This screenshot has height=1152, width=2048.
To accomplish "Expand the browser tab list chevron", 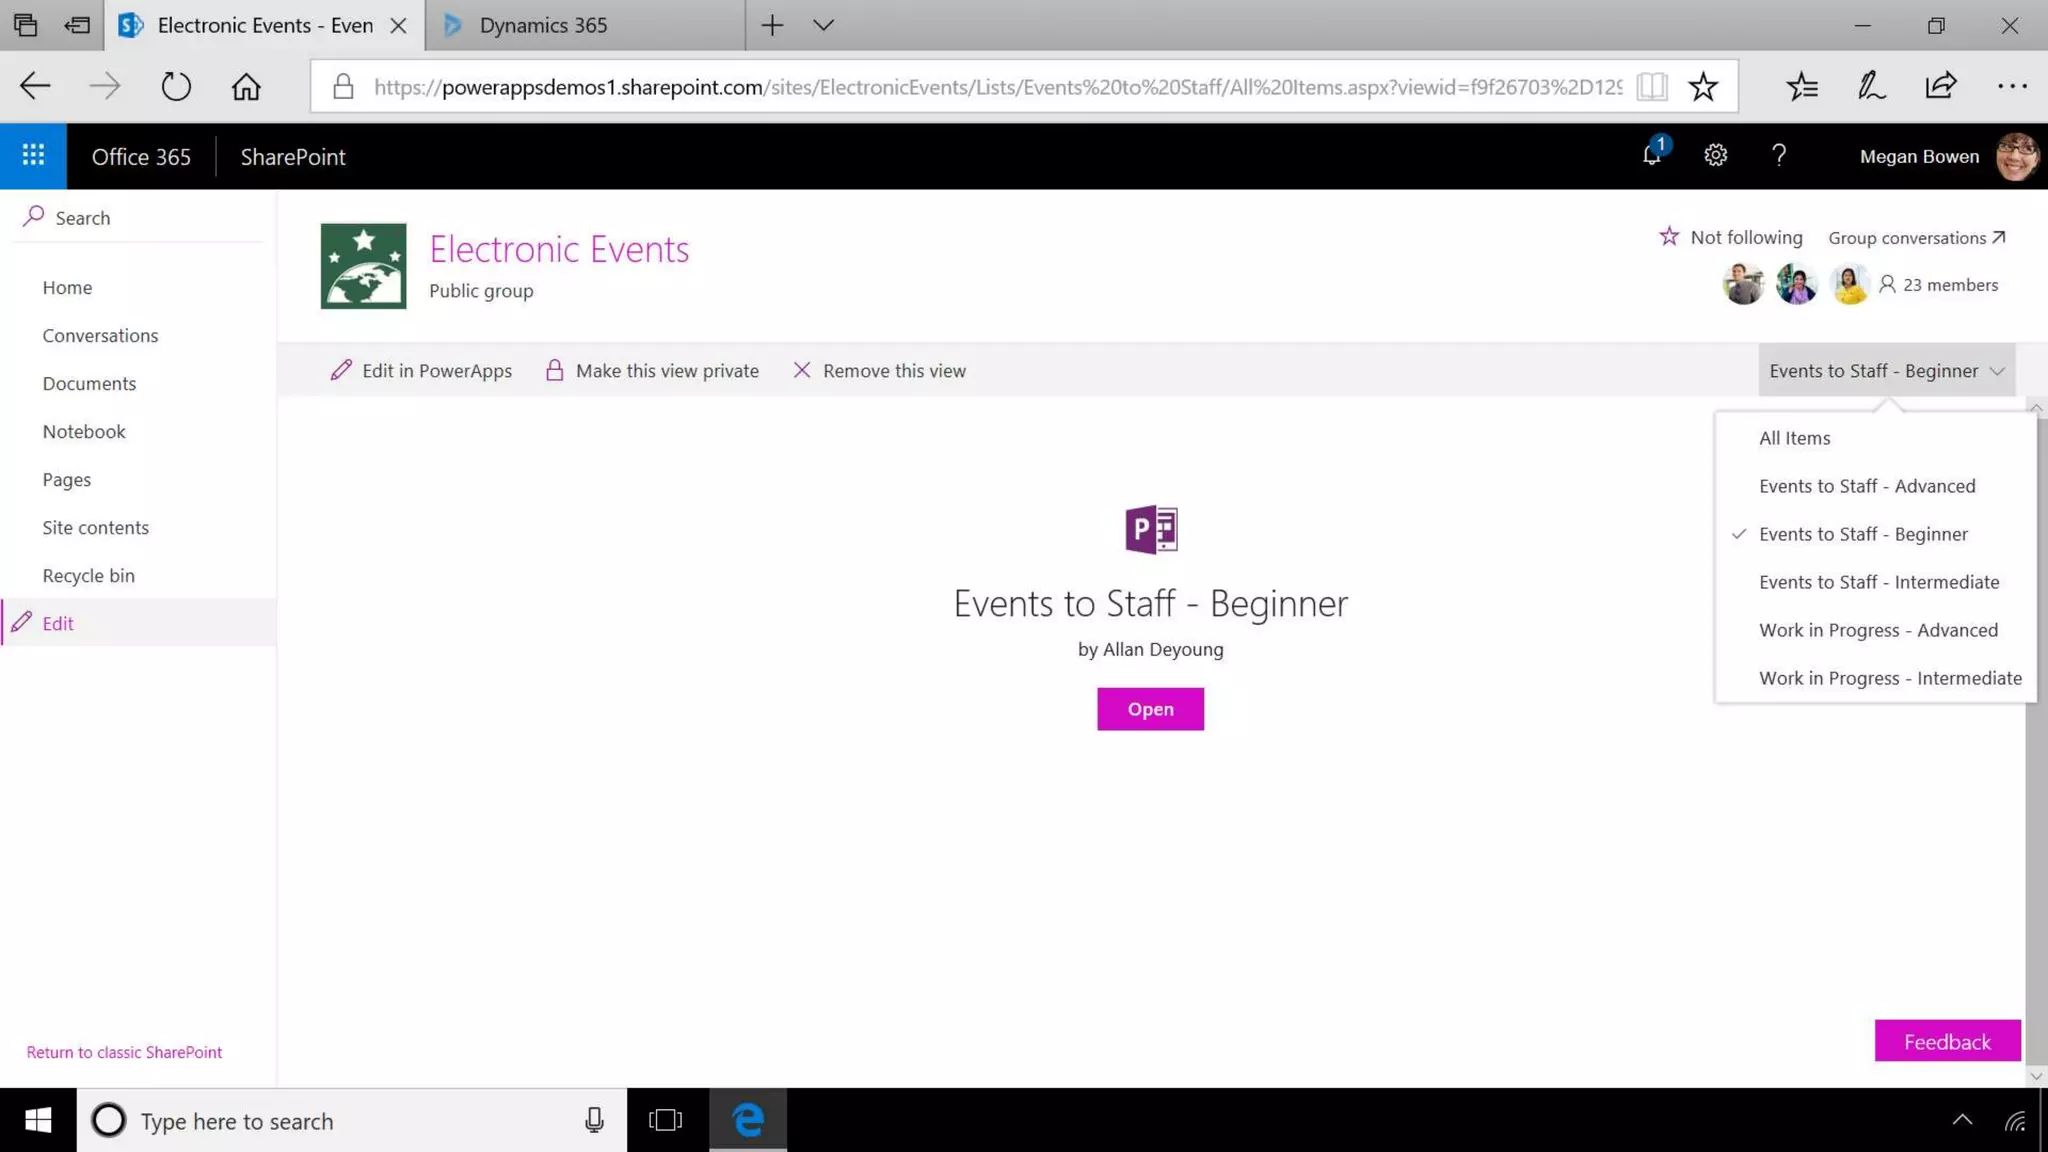I will tap(823, 26).
